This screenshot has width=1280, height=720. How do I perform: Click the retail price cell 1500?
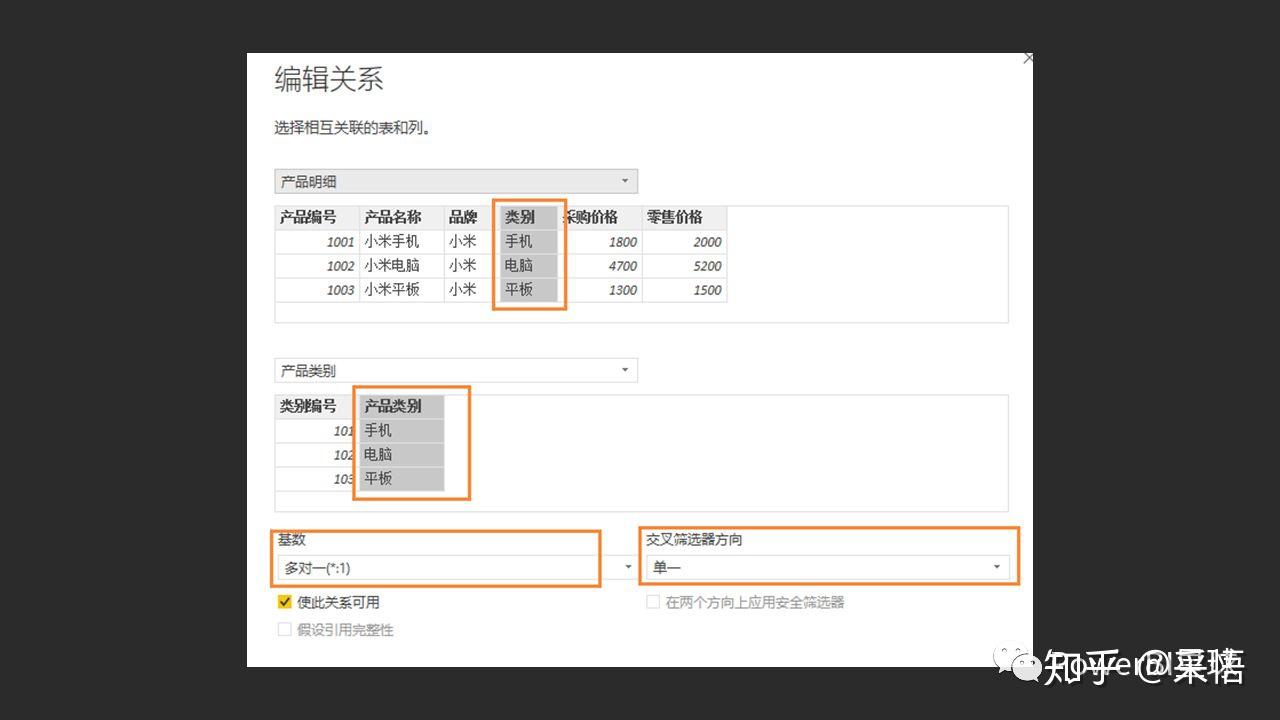[x=684, y=290]
